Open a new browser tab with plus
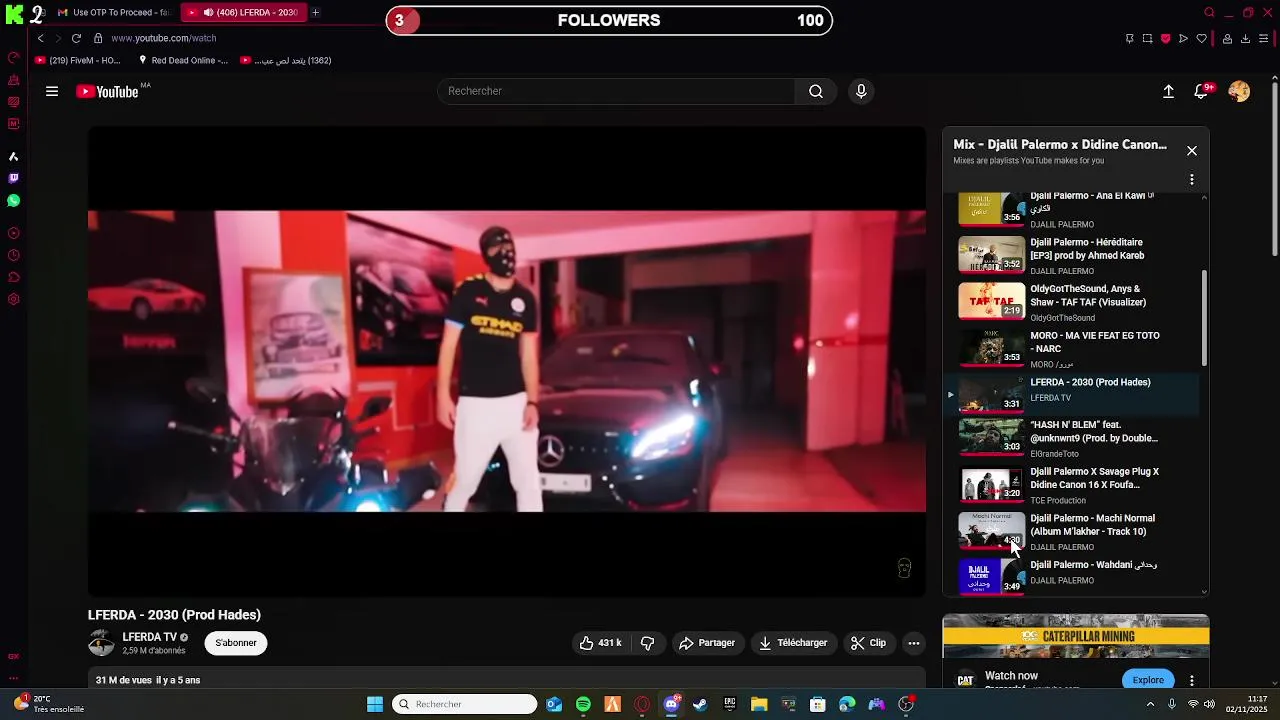Screen dimensions: 1280x720 click(315, 12)
